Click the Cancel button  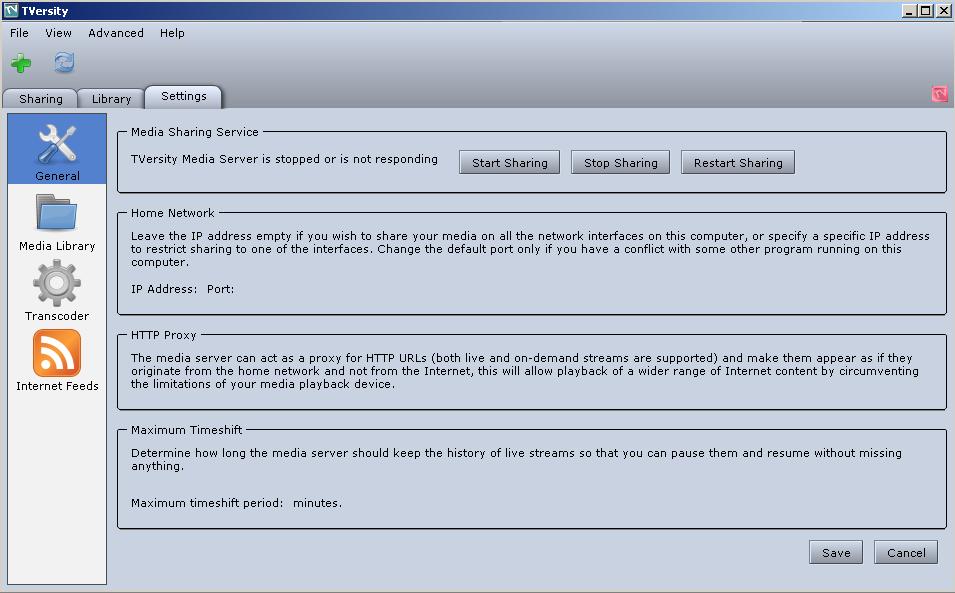(906, 552)
